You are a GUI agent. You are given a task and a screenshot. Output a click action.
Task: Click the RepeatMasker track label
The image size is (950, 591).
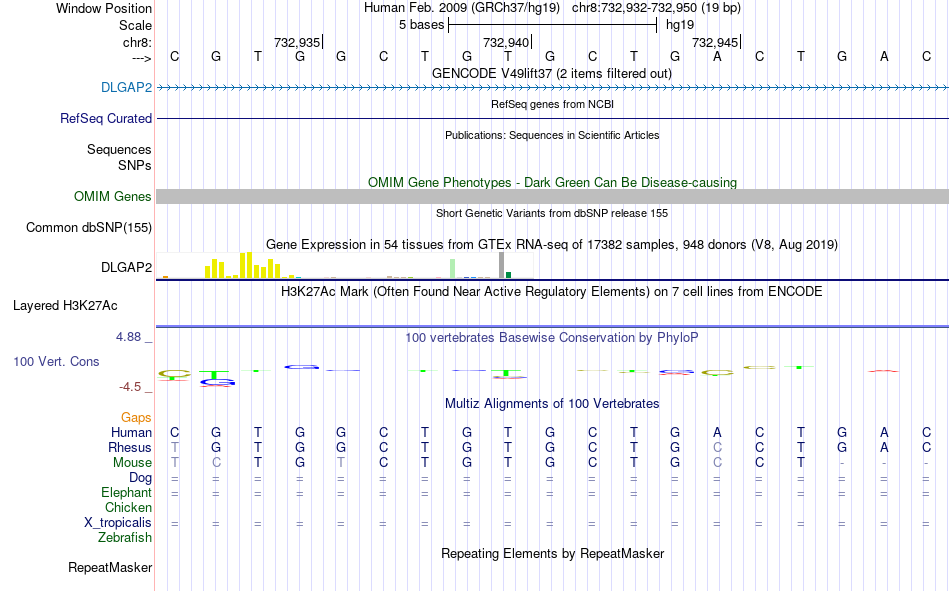click(x=110, y=567)
